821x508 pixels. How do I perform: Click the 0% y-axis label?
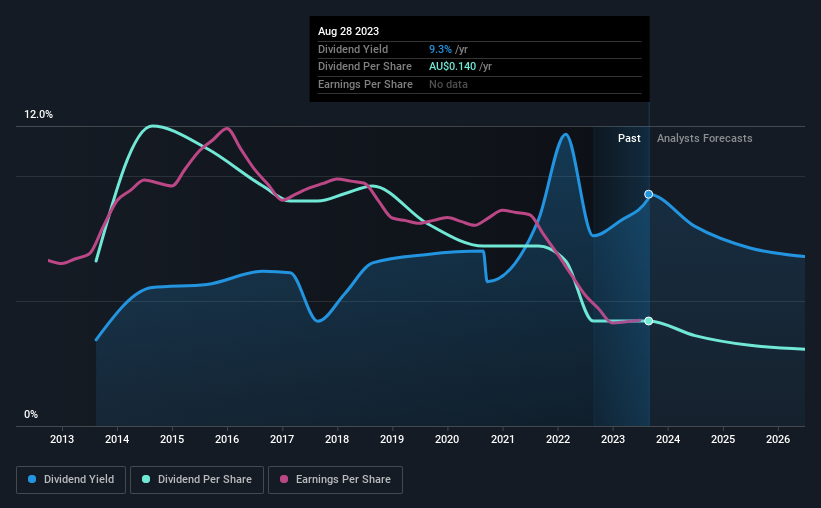coord(31,414)
